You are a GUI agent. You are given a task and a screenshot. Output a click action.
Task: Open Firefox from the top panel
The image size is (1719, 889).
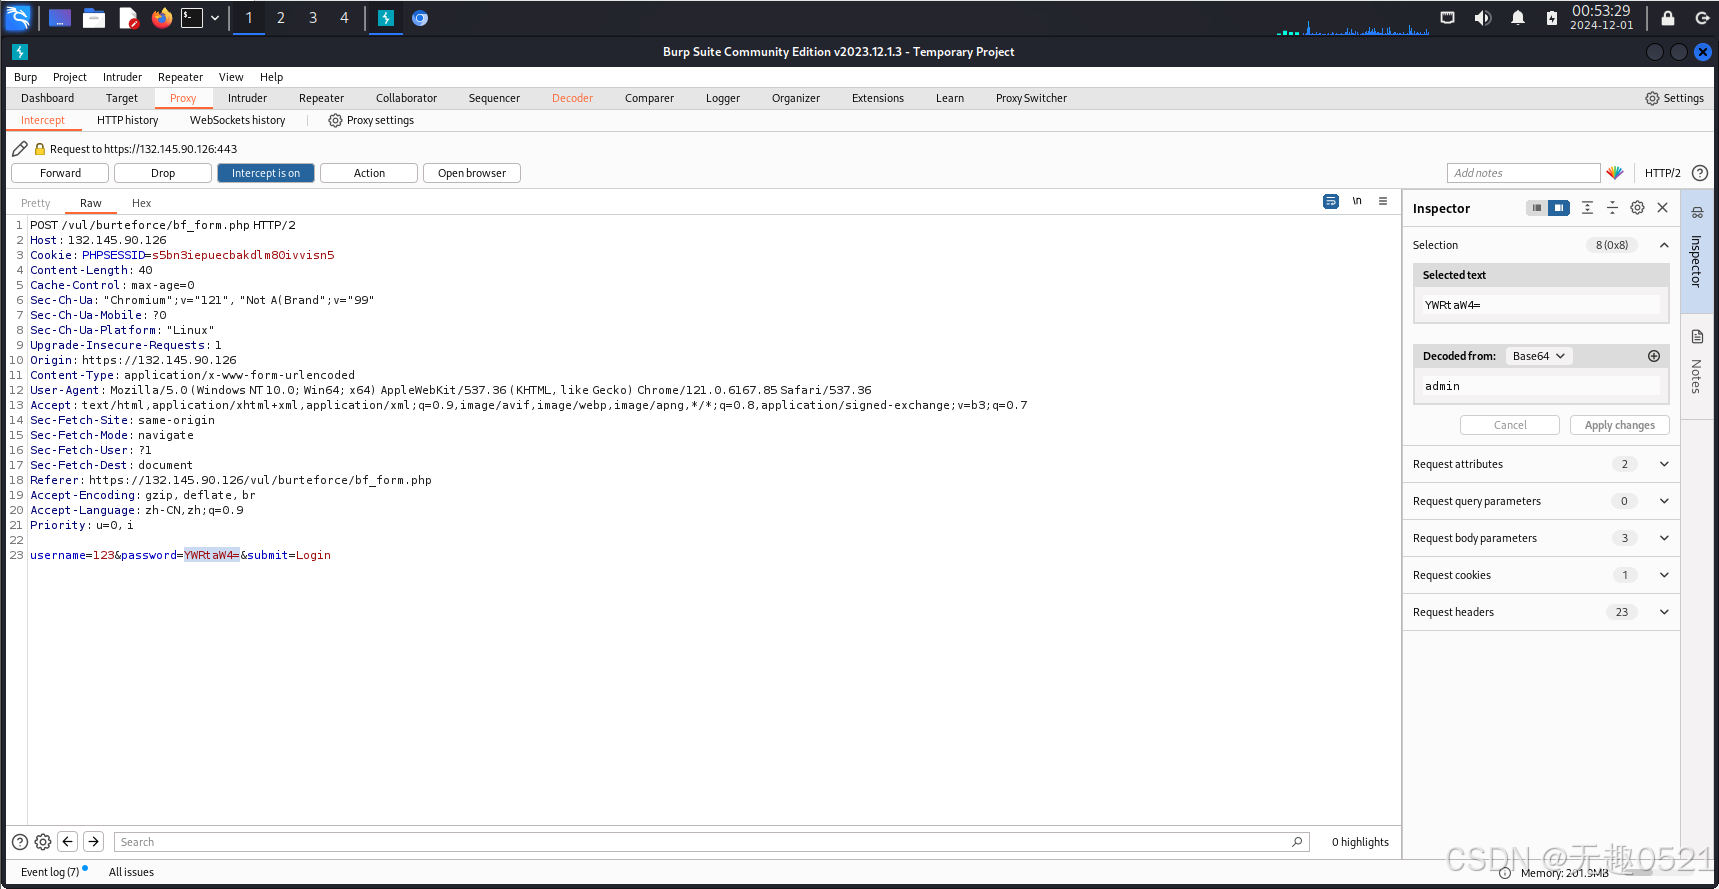click(161, 18)
